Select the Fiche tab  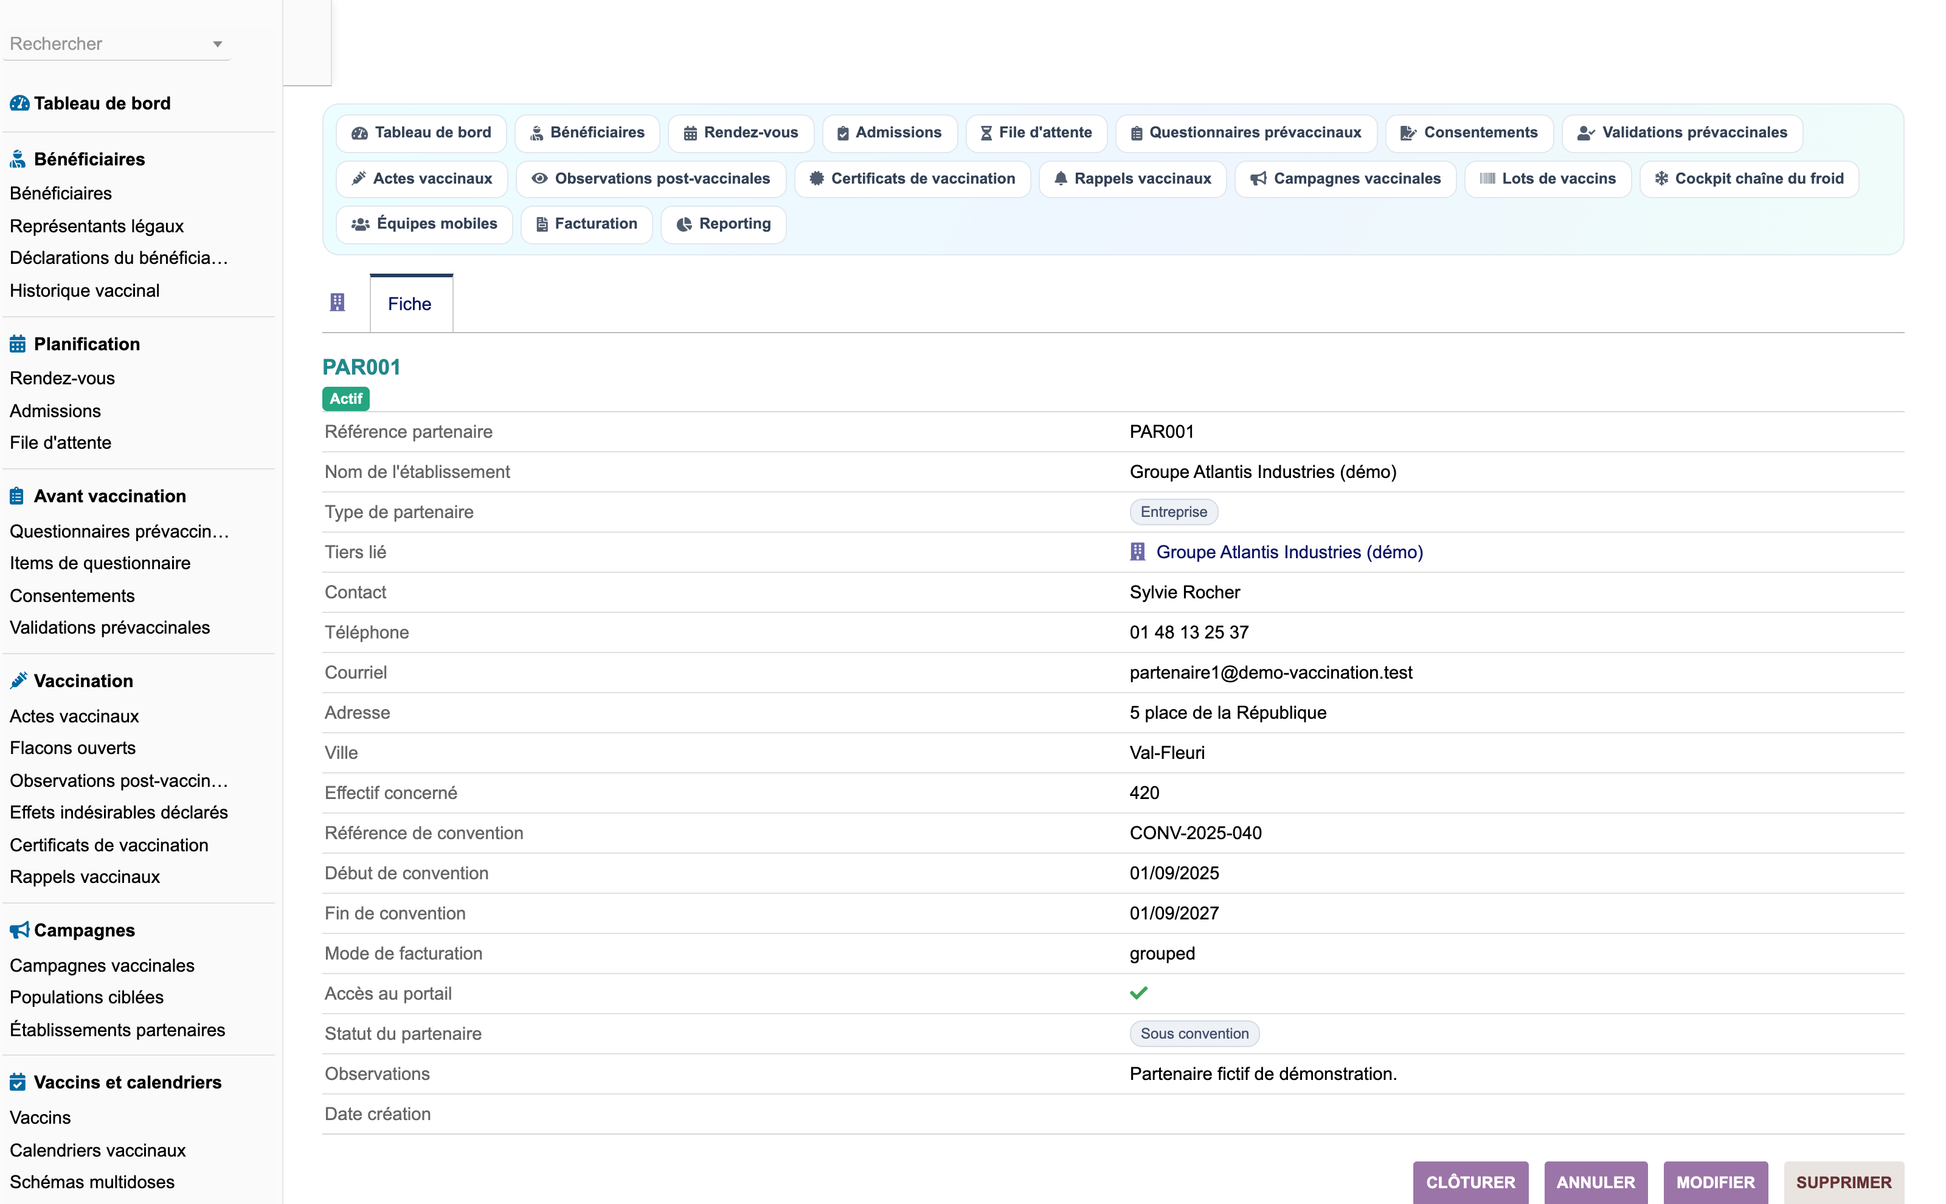tap(410, 303)
